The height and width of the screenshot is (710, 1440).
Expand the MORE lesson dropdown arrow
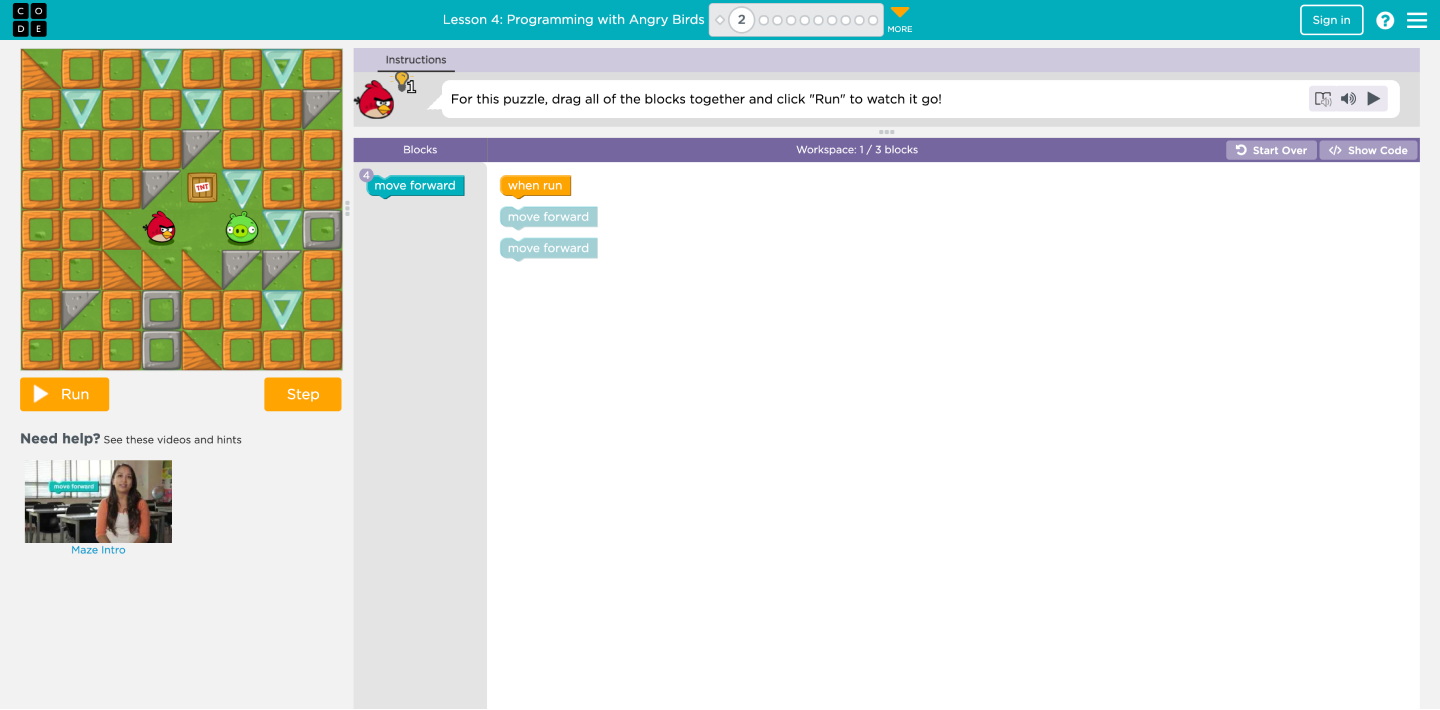point(900,13)
